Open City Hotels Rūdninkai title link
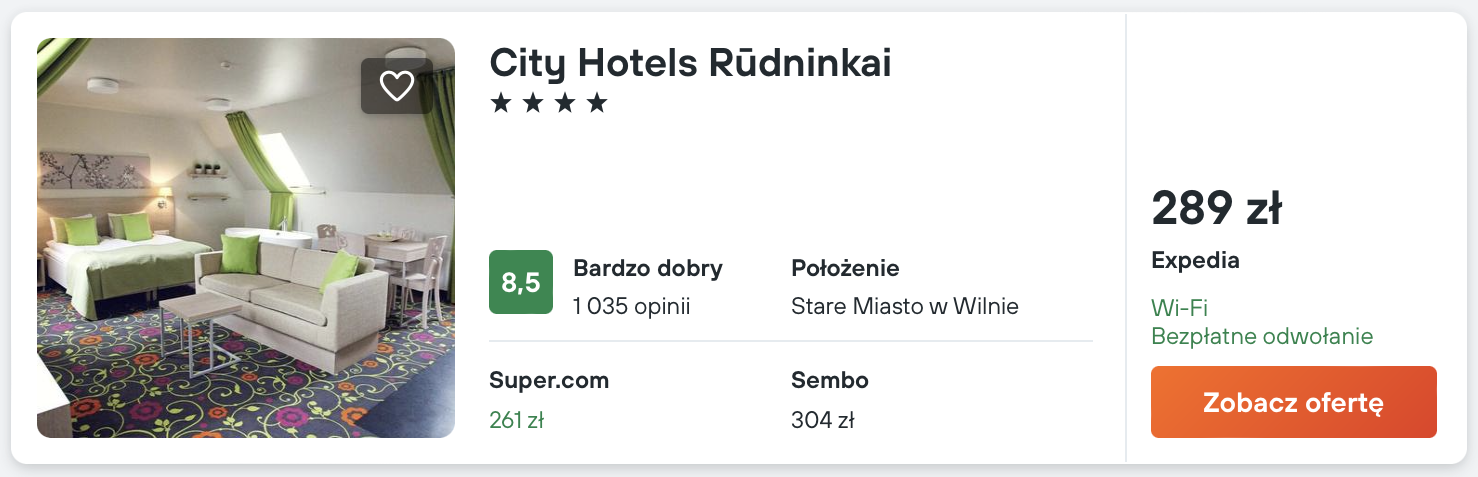This screenshot has height=477, width=1478. pyautogui.click(x=690, y=63)
